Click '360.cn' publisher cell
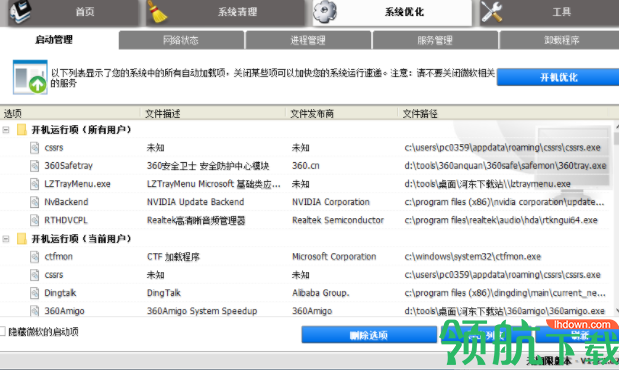619x372 pixels. pos(306,166)
